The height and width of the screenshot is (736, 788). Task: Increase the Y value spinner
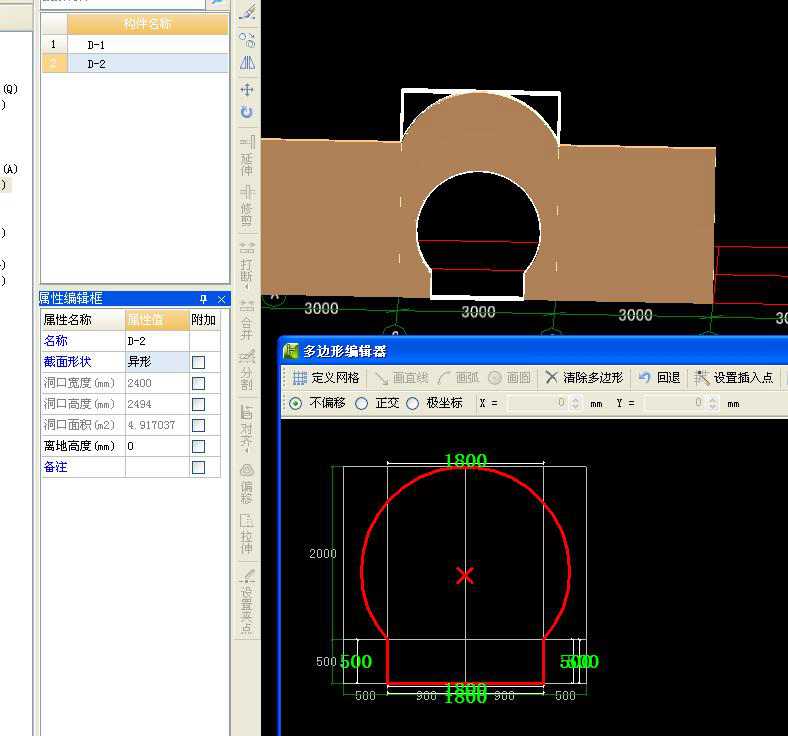pyautogui.click(x=713, y=400)
